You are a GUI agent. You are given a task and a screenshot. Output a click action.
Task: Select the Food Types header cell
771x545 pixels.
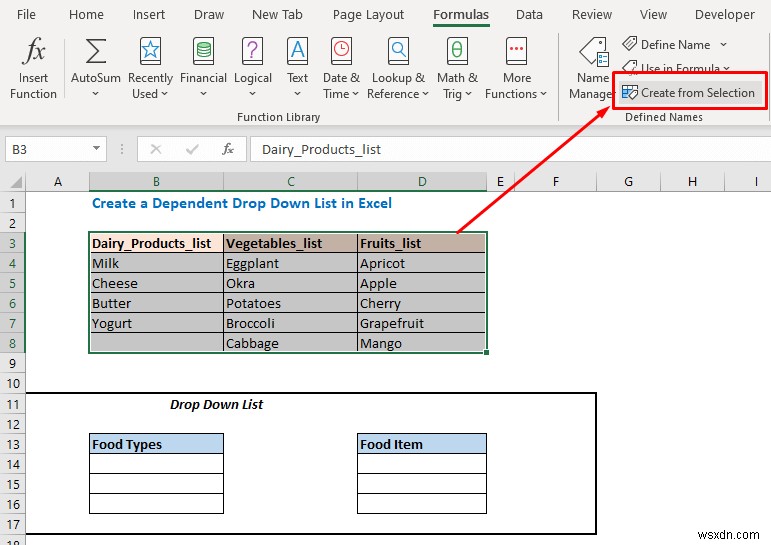coord(156,444)
